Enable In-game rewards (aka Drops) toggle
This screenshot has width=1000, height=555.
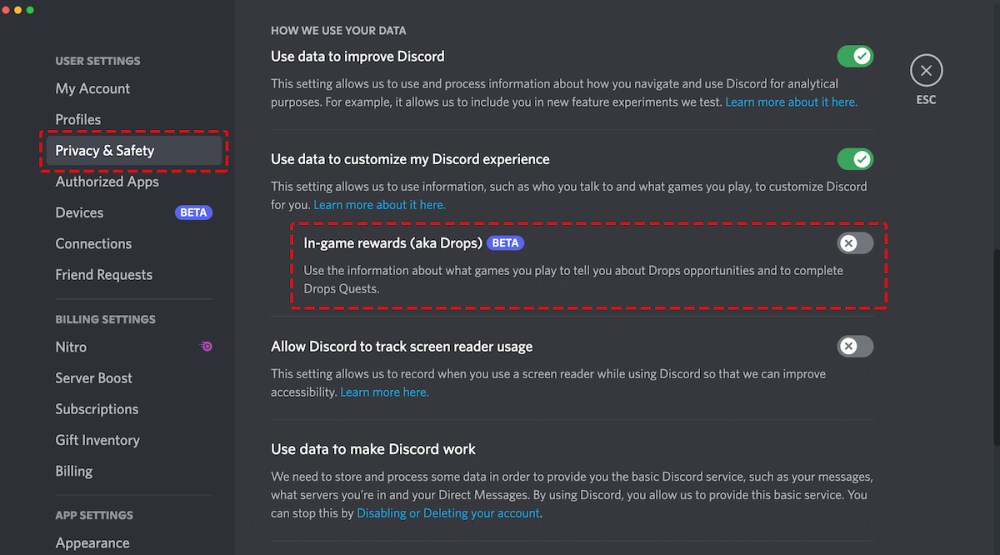pos(855,243)
